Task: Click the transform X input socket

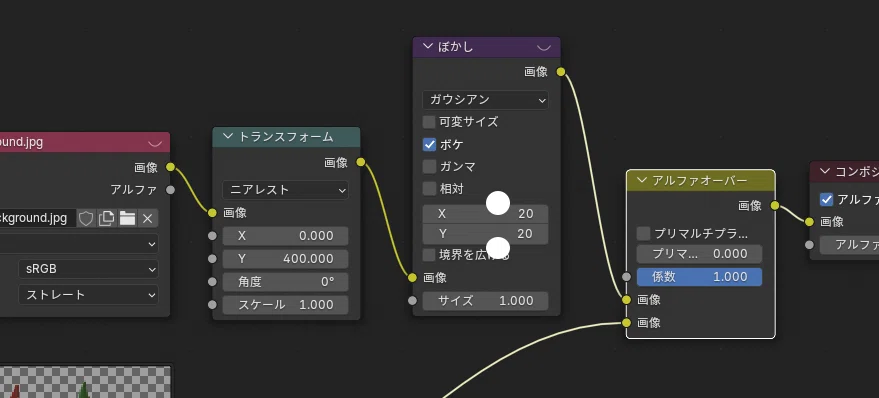Action: [x=212, y=236]
